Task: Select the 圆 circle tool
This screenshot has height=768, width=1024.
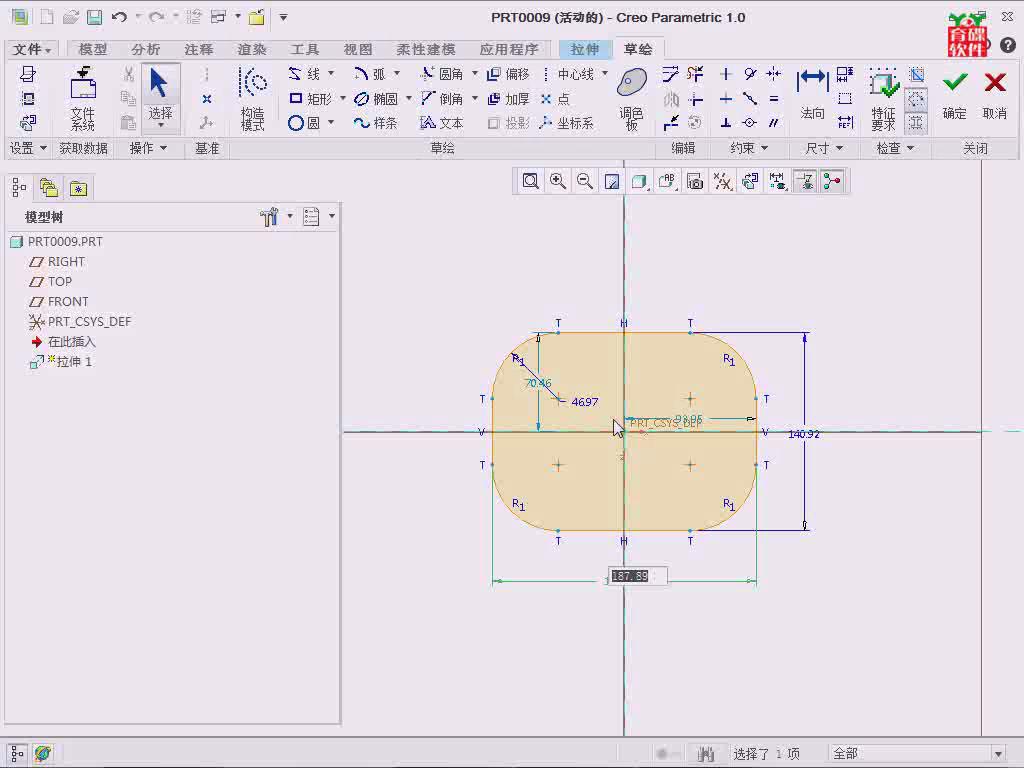Action: tap(304, 123)
